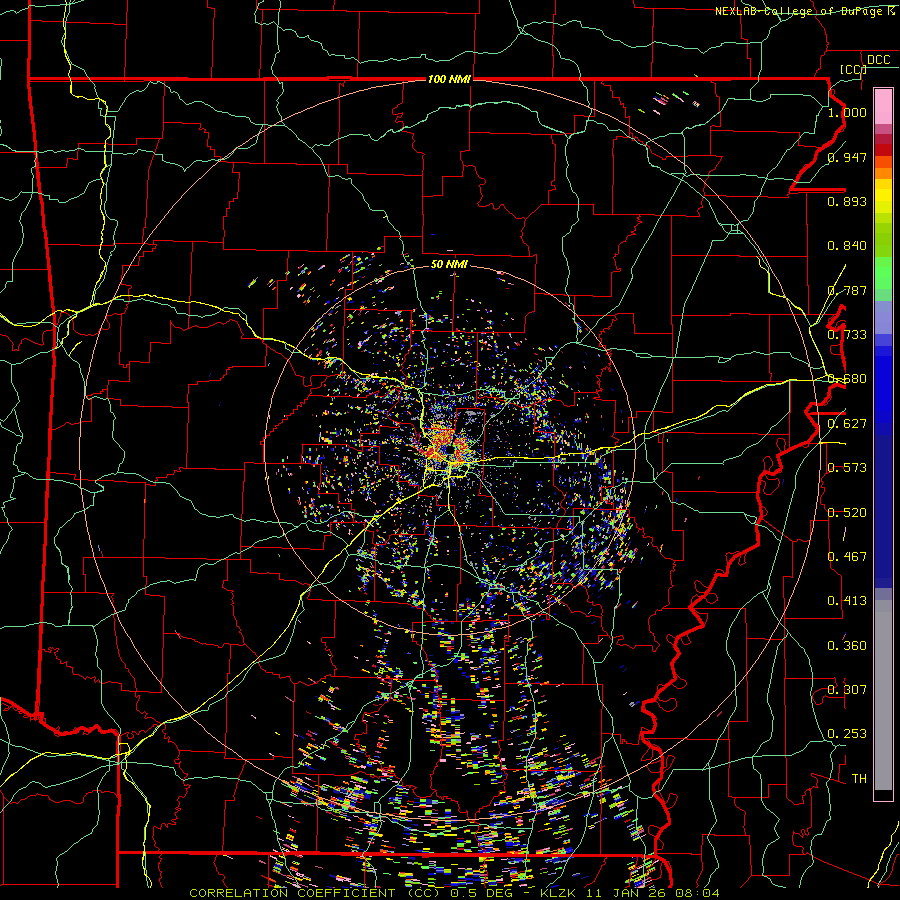Click the 0.893 legend value
The height and width of the screenshot is (900, 900).
pyautogui.click(x=847, y=201)
